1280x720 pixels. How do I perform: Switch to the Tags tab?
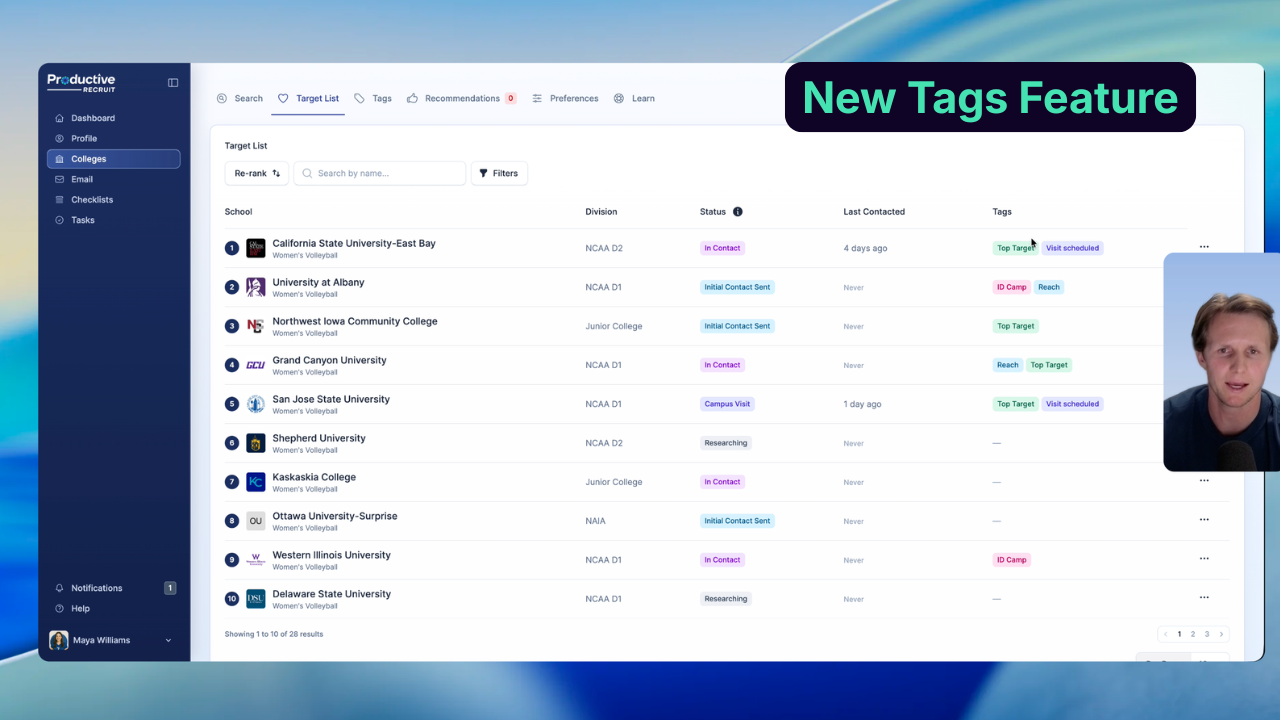click(x=373, y=98)
